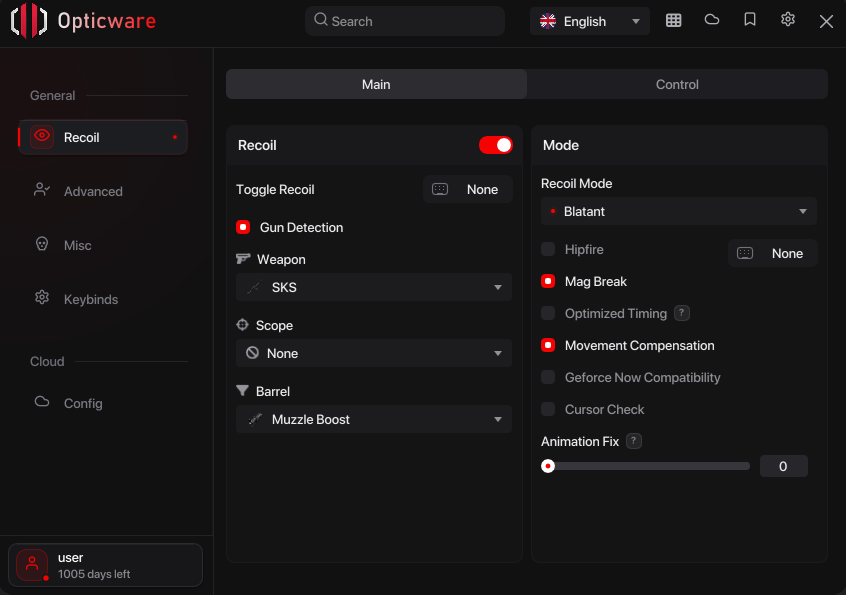Close the Opticware window
Image resolution: width=846 pixels, height=595 pixels.
(825, 22)
